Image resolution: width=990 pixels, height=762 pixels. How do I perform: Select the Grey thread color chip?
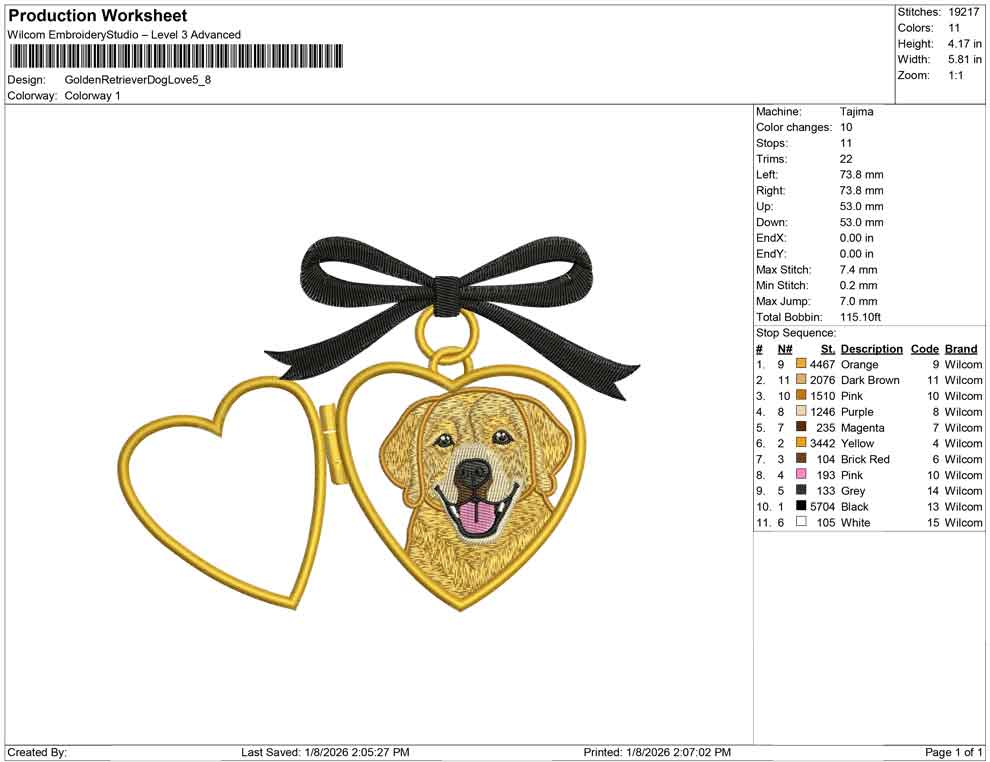tap(798, 491)
